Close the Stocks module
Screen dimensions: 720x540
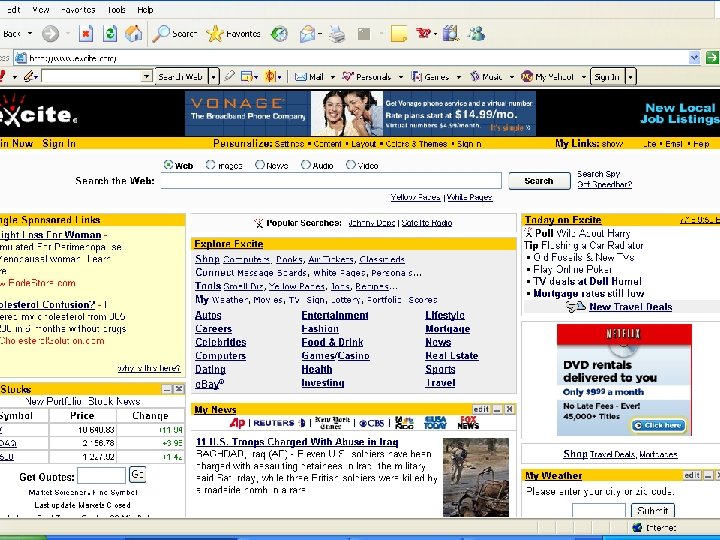tap(179, 389)
